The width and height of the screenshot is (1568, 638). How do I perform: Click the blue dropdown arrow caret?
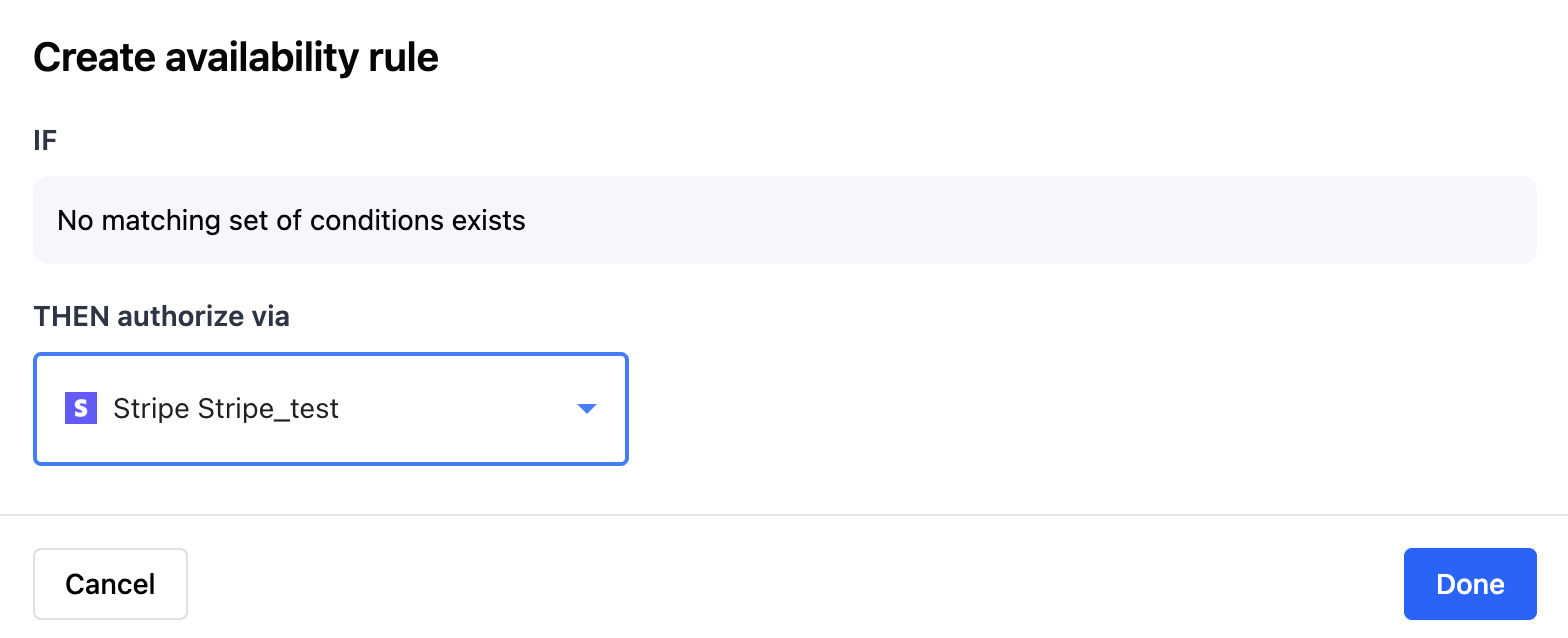click(587, 409)
